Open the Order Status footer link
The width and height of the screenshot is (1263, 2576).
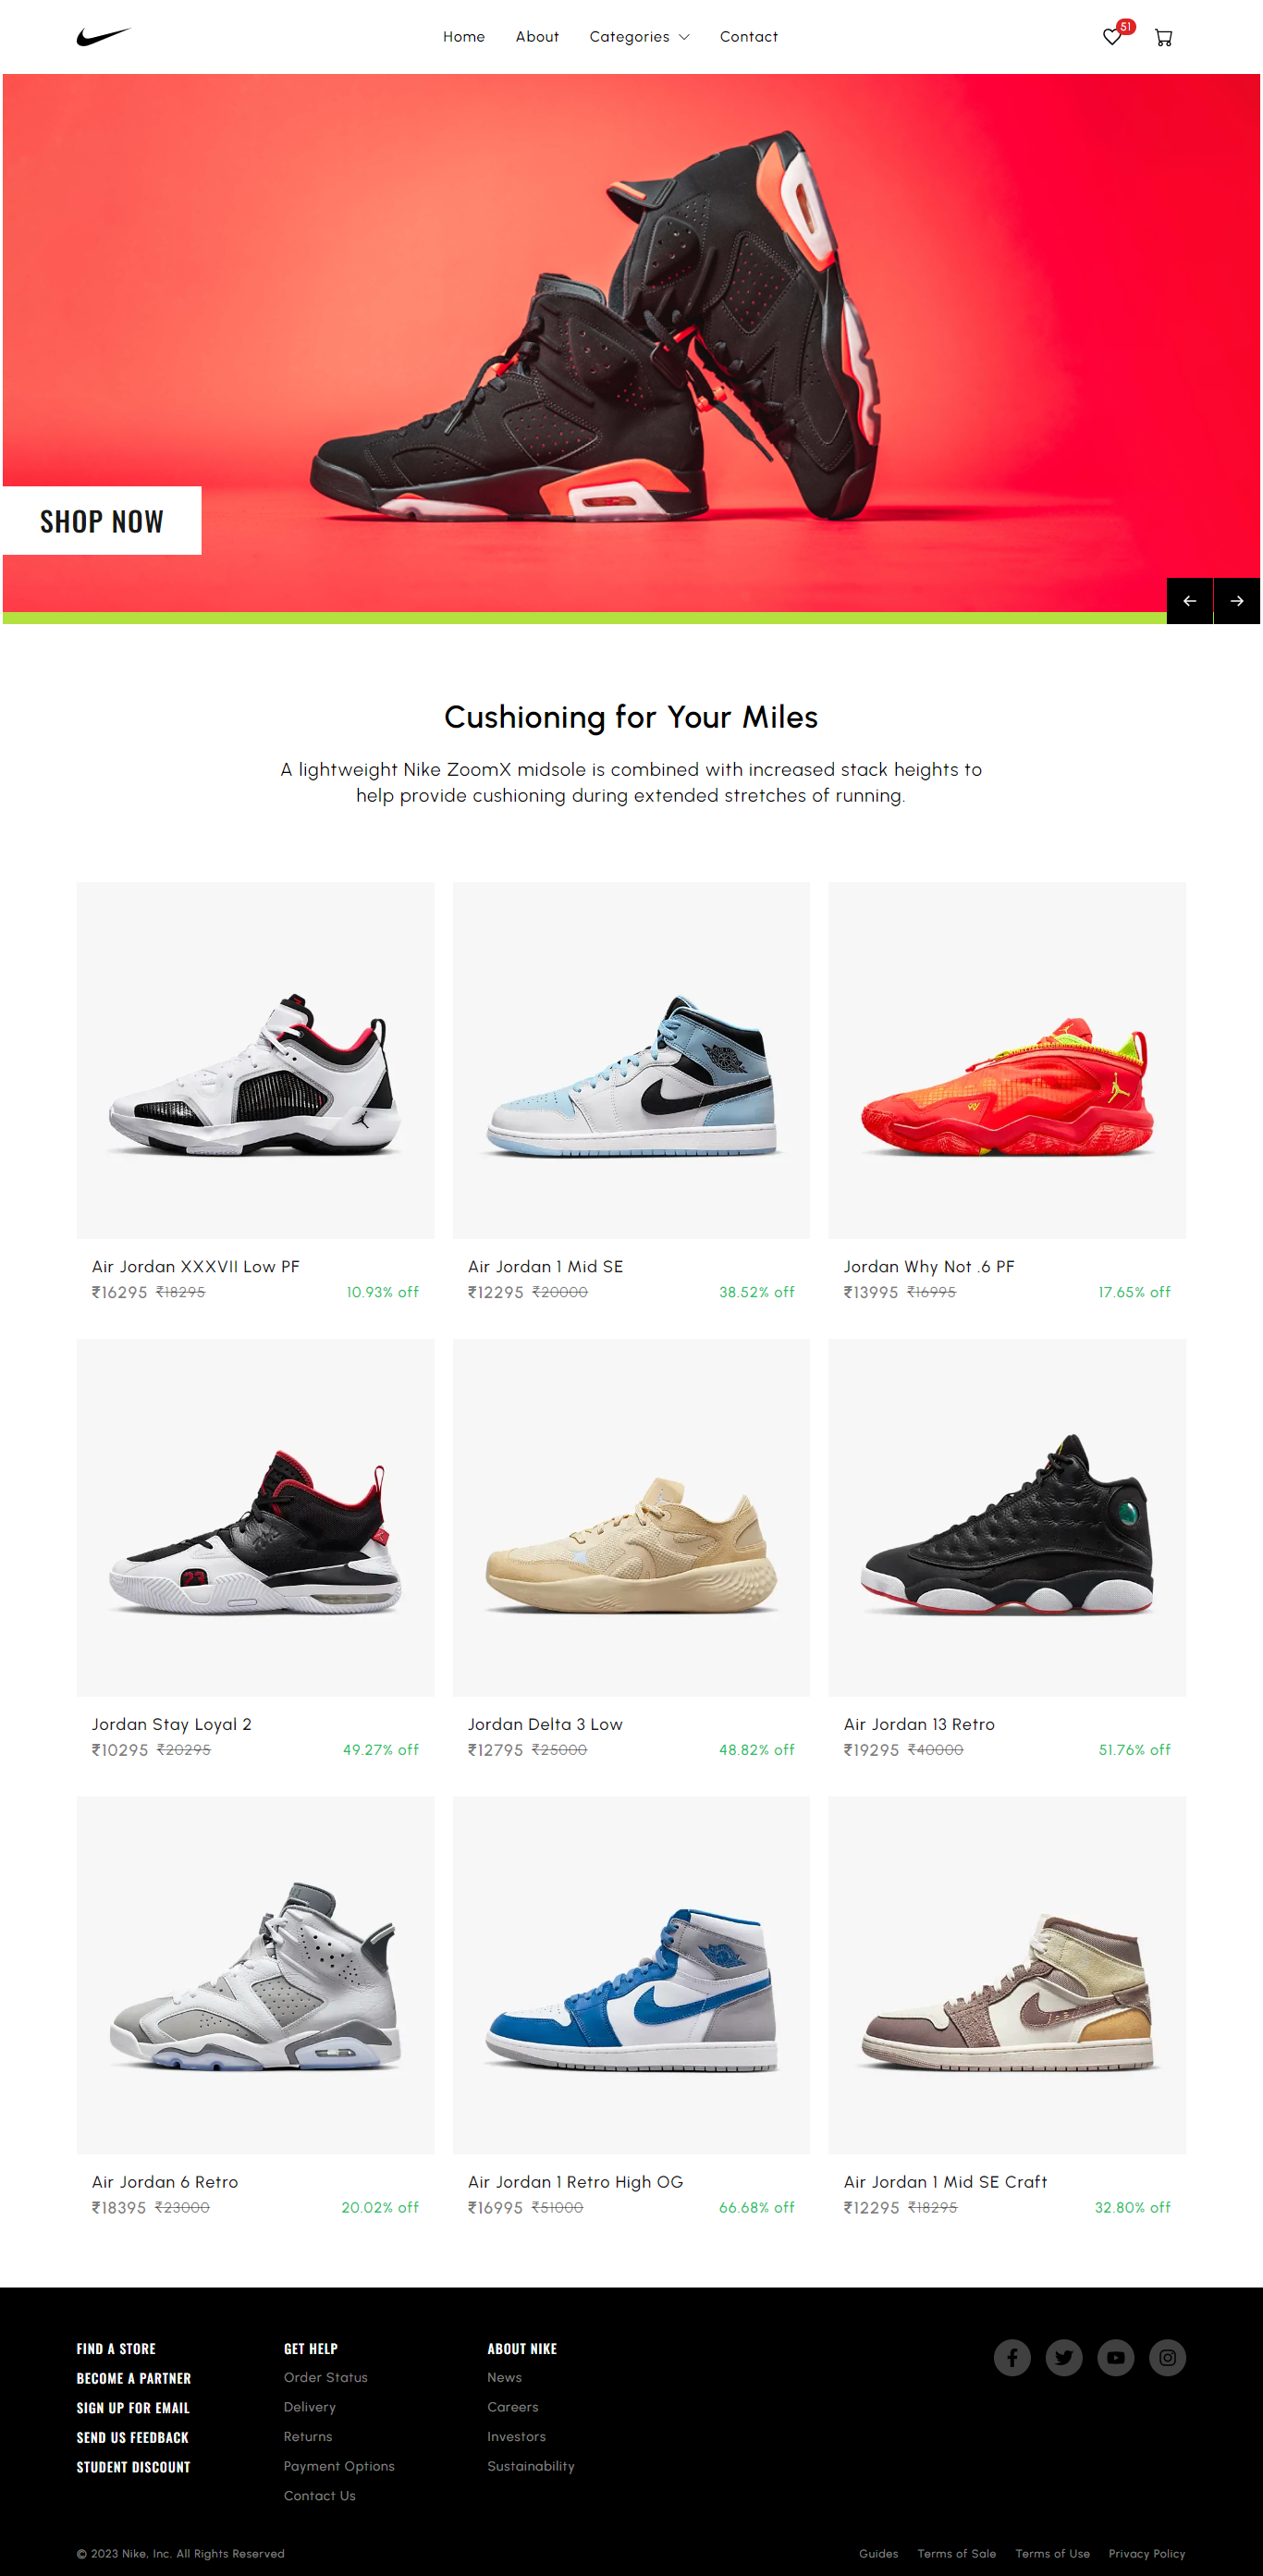(325, 2377)
